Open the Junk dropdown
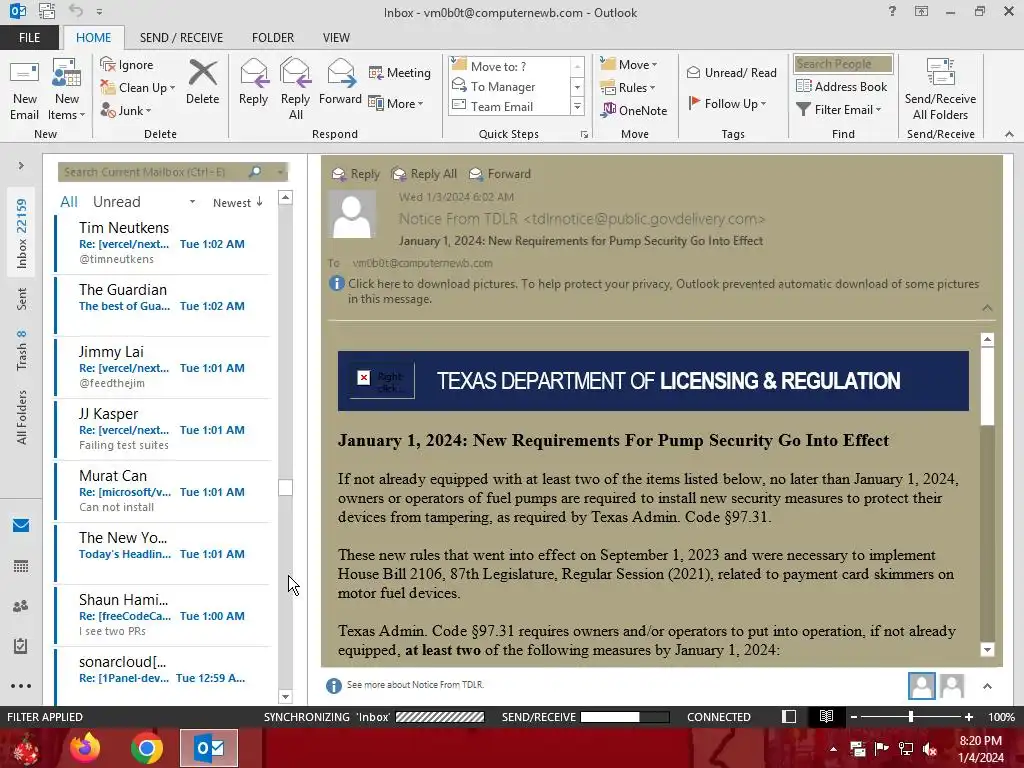The height and width of the screenshot is (768, 1024). pos(126,110)
